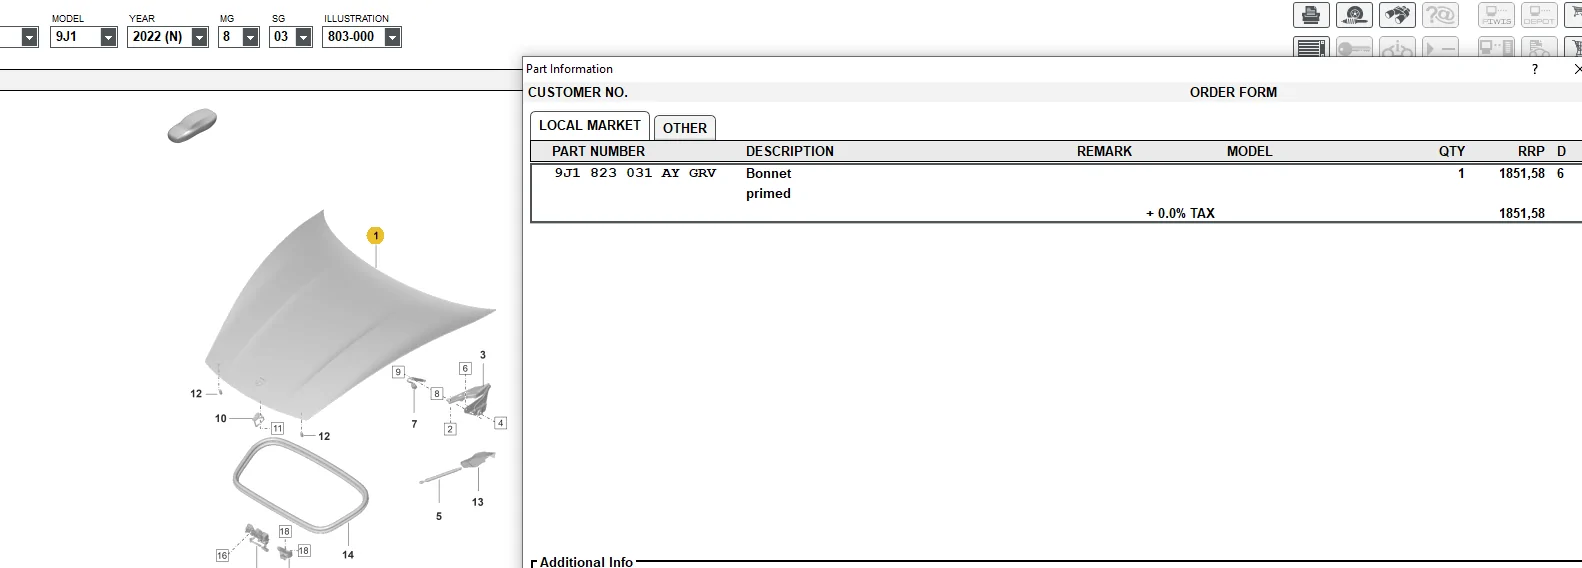Screen dimensions: 1582x568
Task: Open the wheel and spark plug accessories icon
Action: click(x=1354, y=15)
